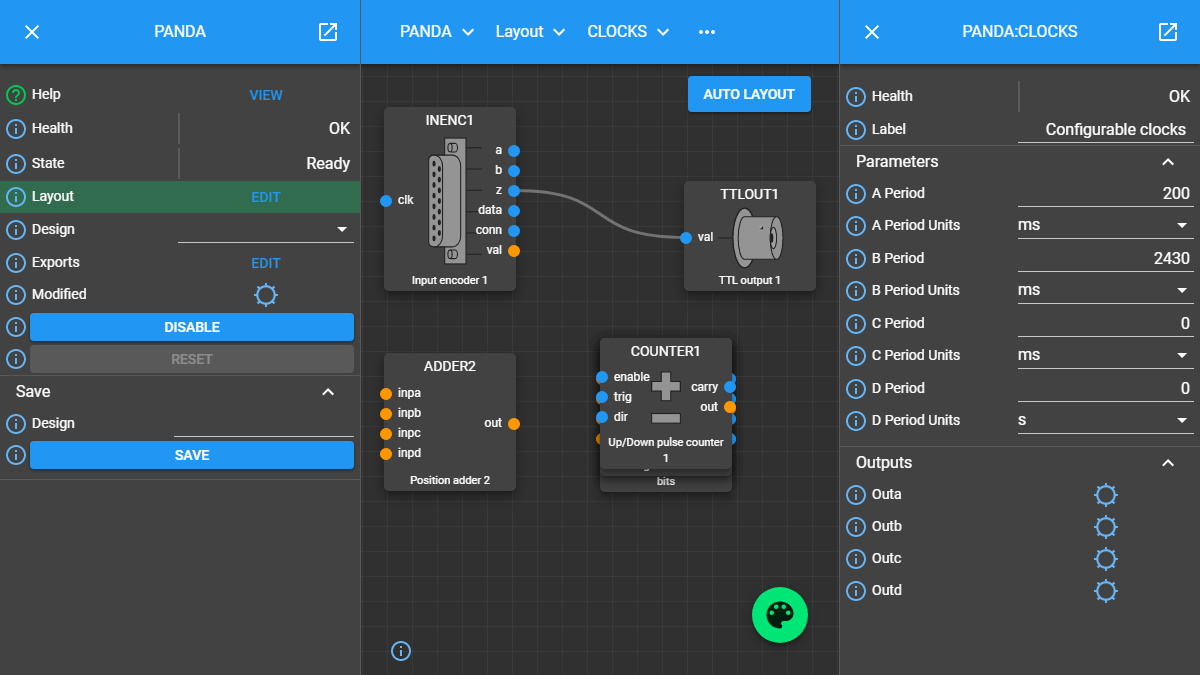Click the INENC1 clk input port
1200x675 pixels.
(x=386, y=201)
